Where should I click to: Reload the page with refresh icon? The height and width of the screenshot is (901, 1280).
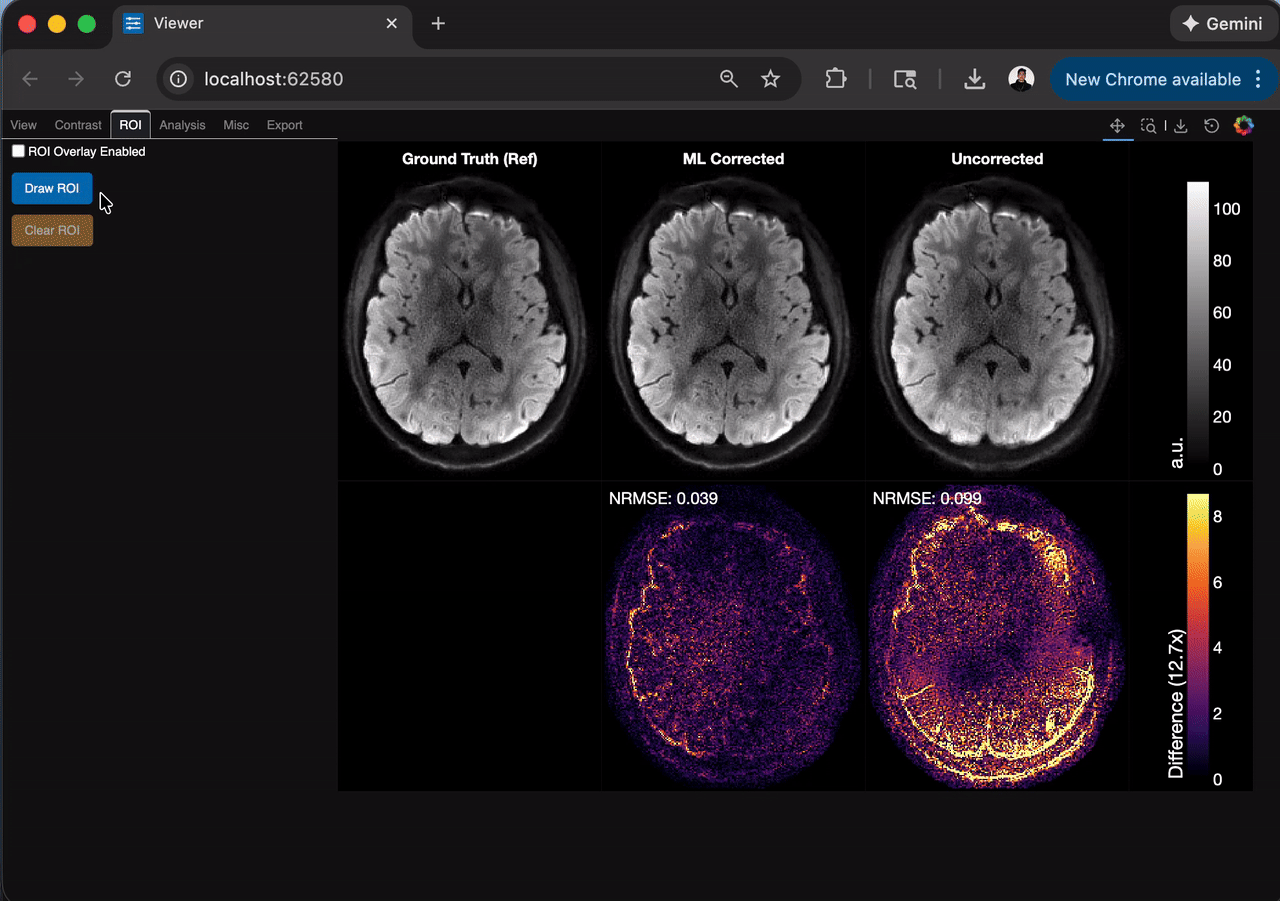(x=123, y=79)
